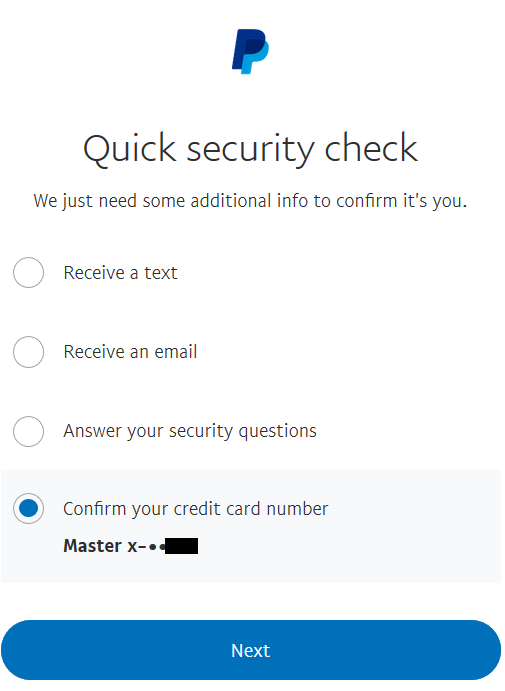Image resolution: width=505 pixels, height=691 pixels.
Task: Click the PayPal logo icon
Action: (x=251, y=52)
